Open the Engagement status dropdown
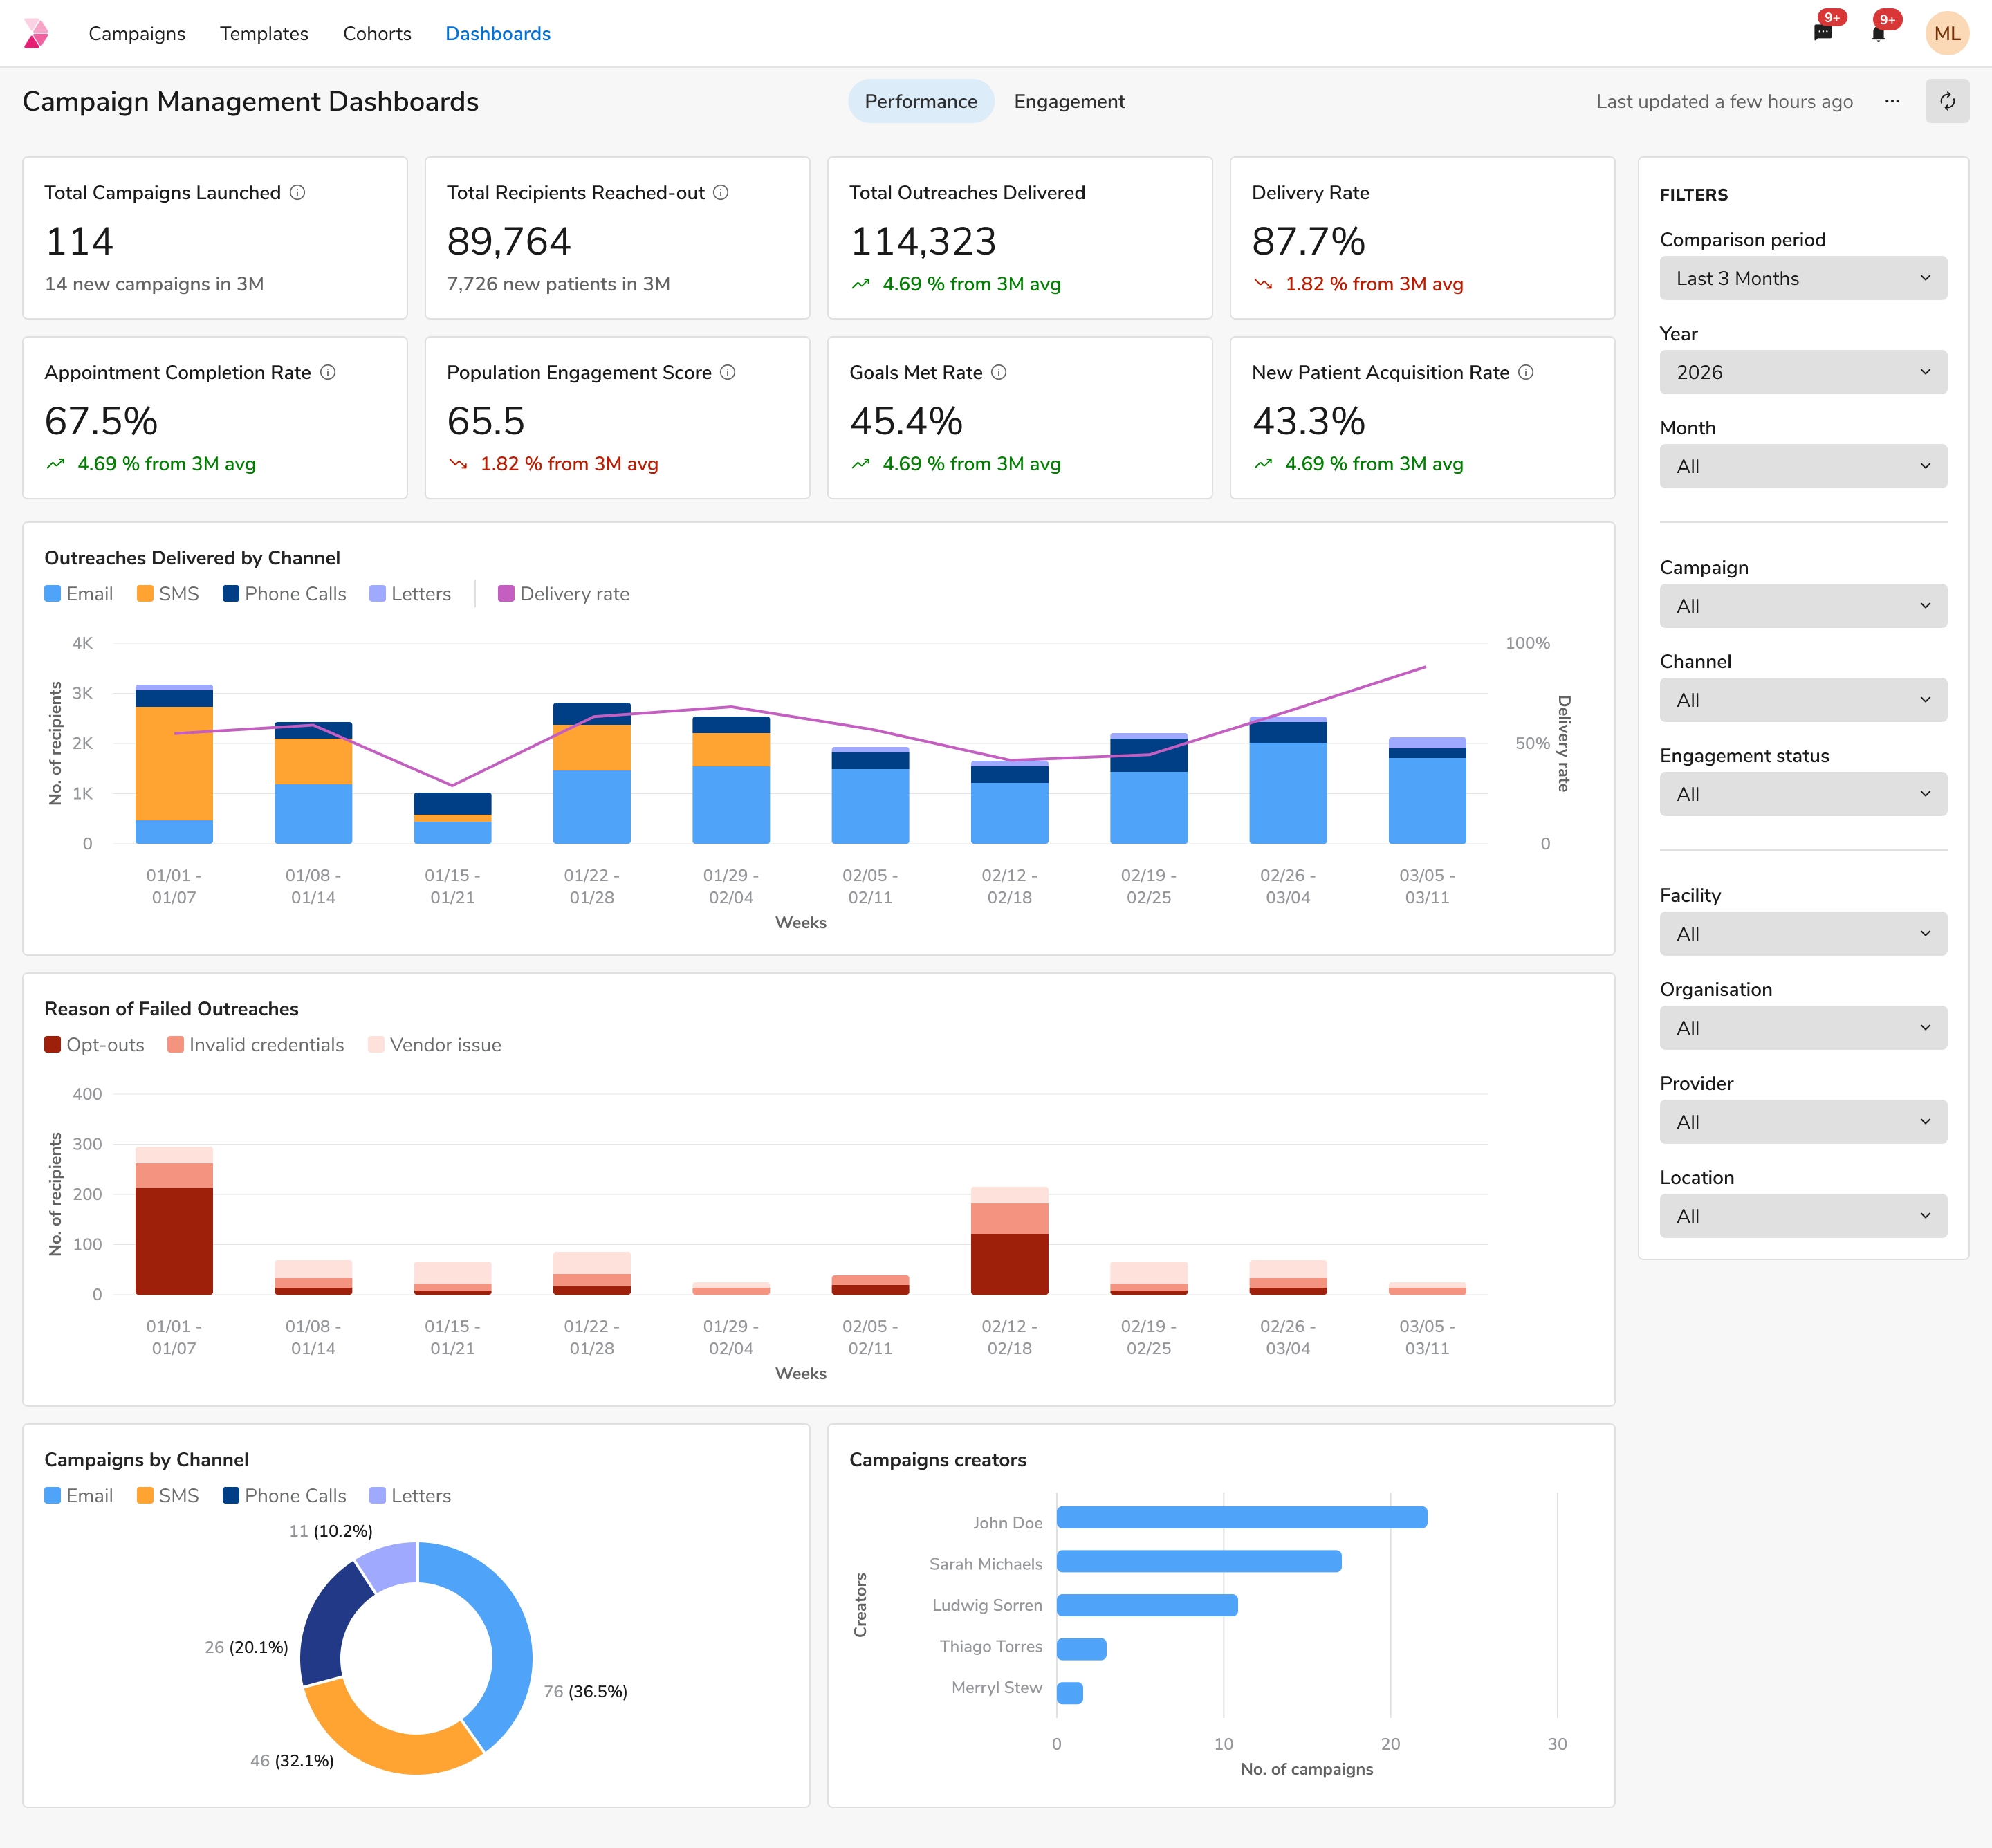This screenshot has height=1848, width=1992. pos(1803,794)
